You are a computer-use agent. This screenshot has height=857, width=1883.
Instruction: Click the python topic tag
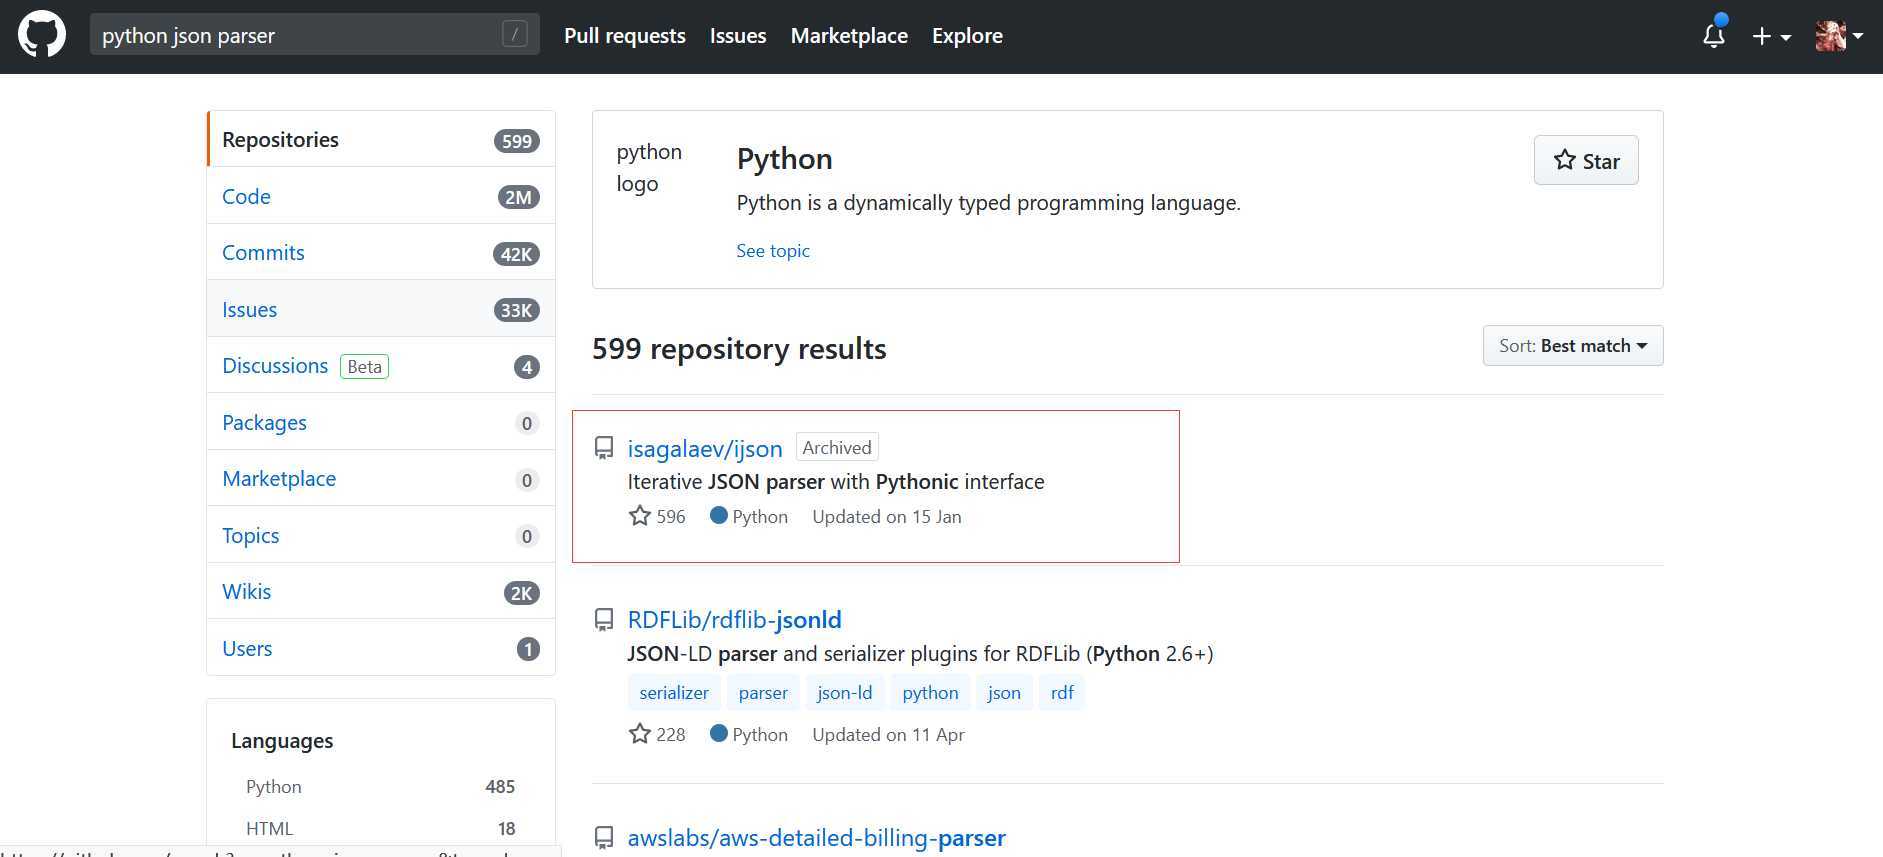pyautogui.click(x=930, y=693)
